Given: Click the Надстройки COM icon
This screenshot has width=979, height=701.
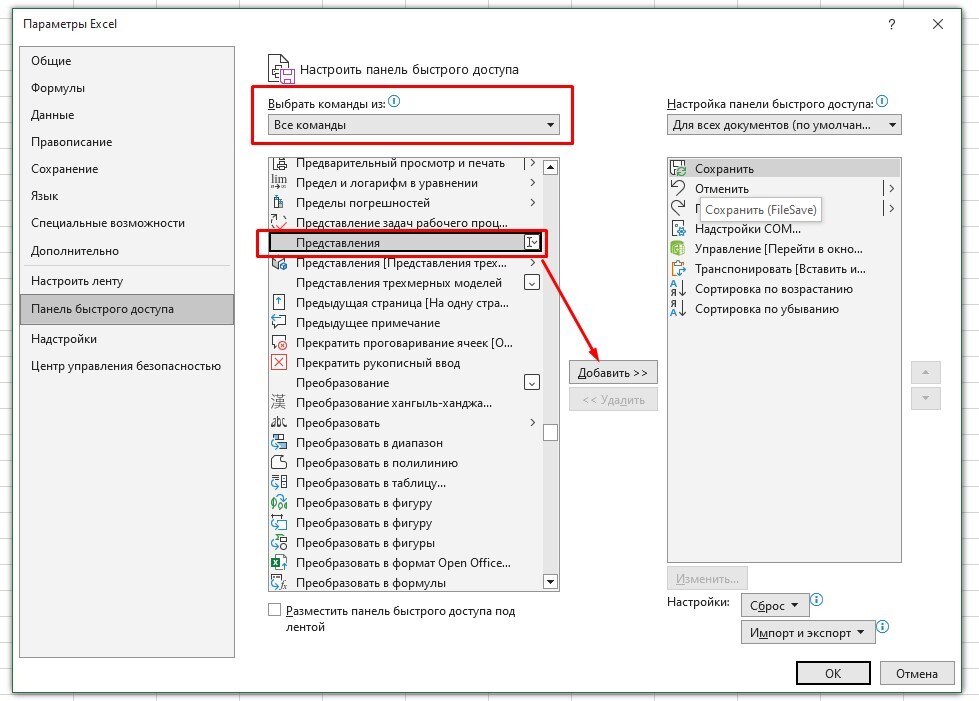Looking at the screenshot, I should [678, 228].
